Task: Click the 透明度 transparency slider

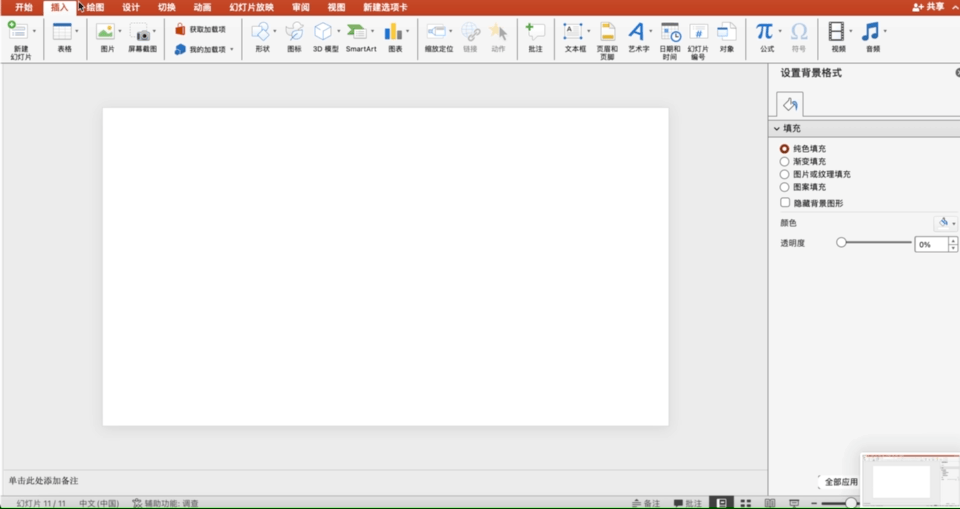Action: [x=876, y=243]
